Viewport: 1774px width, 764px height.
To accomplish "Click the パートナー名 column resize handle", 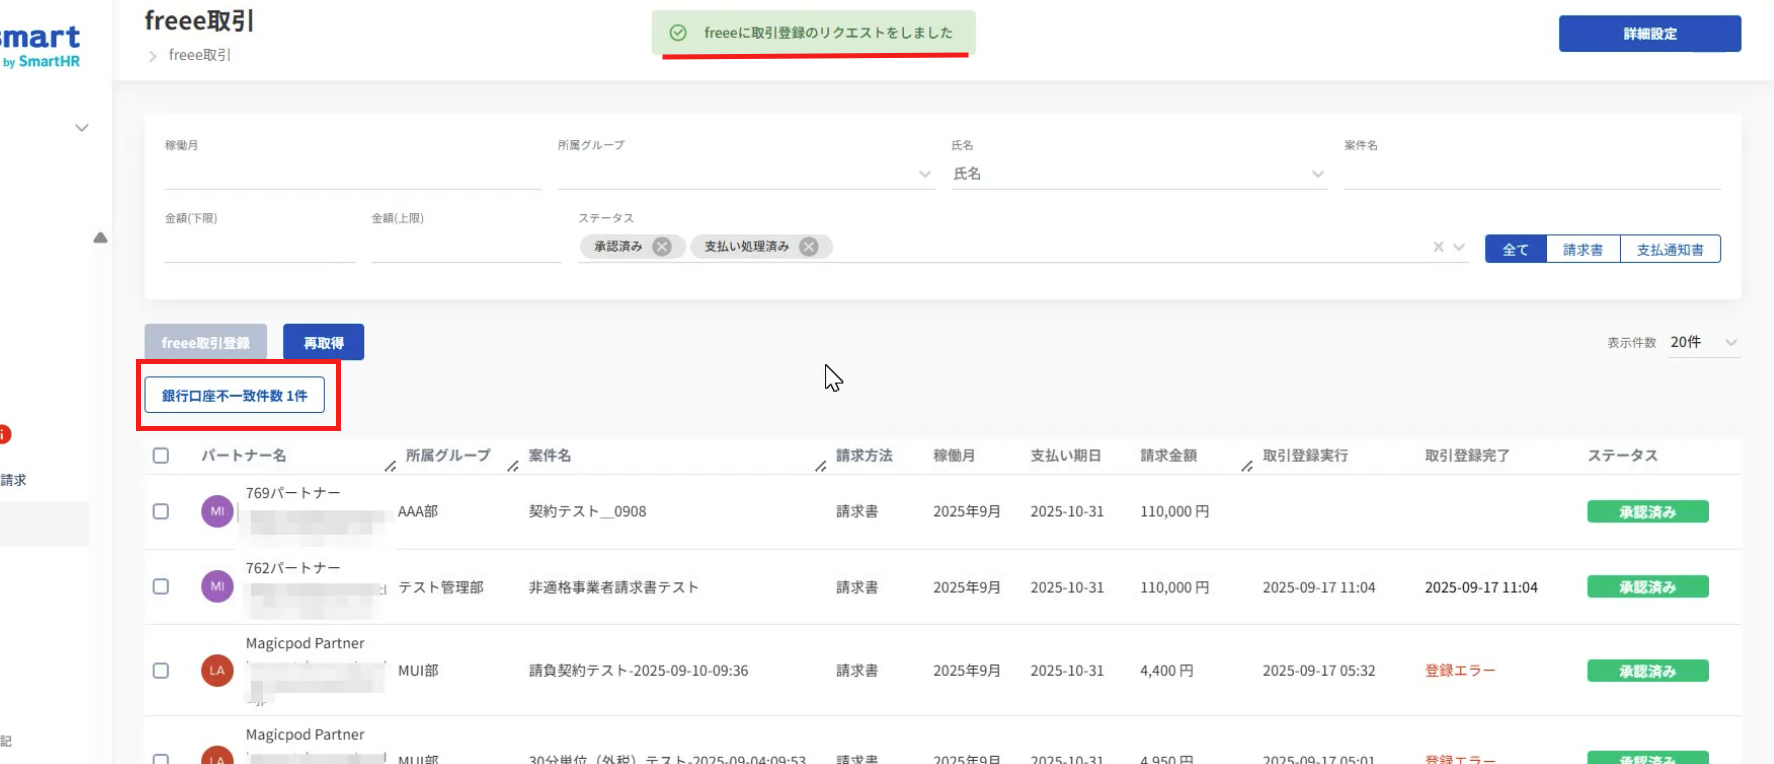I will [x=390, y=466].
